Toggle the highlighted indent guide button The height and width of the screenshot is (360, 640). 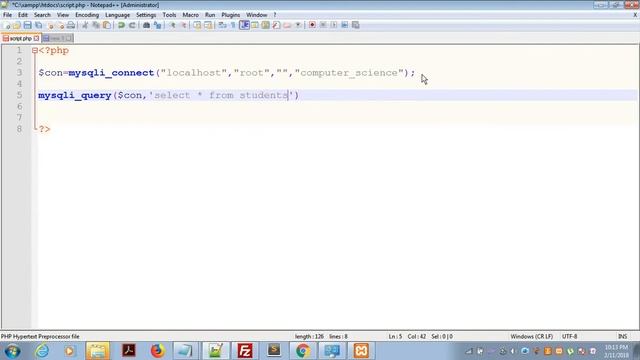(244, 25)
